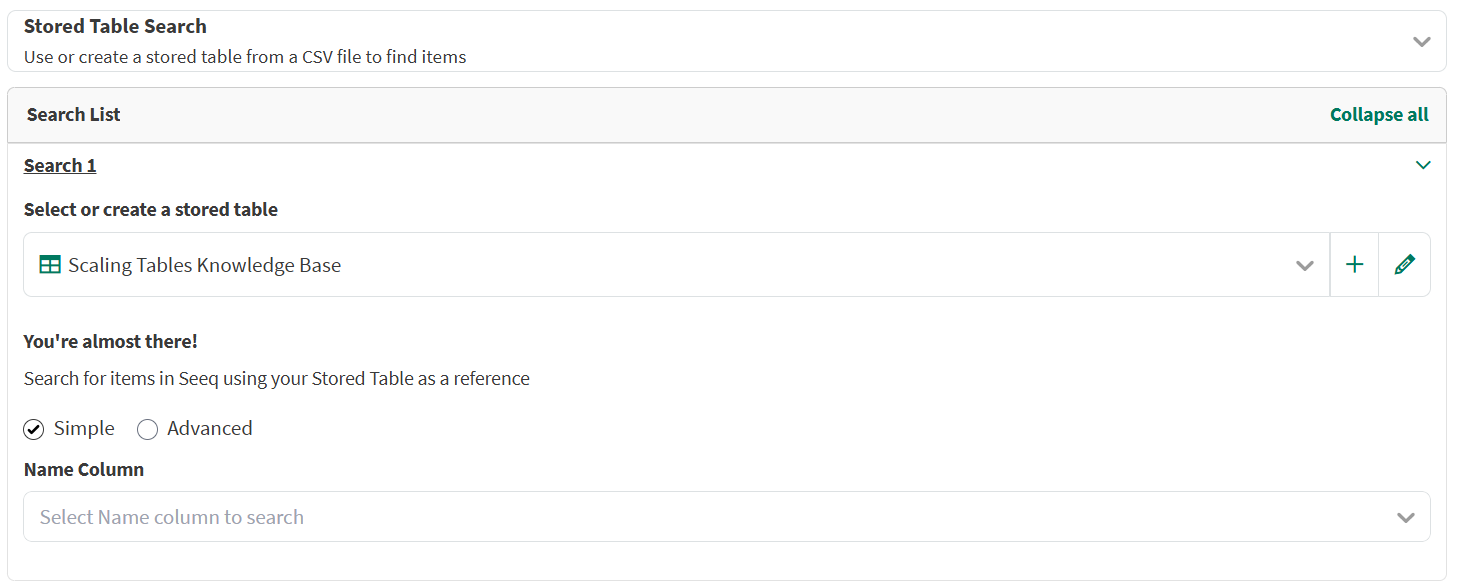Click the pencil icon to edit the stored table
The height and width of the screenshot is (585, 1457).
1404,265
